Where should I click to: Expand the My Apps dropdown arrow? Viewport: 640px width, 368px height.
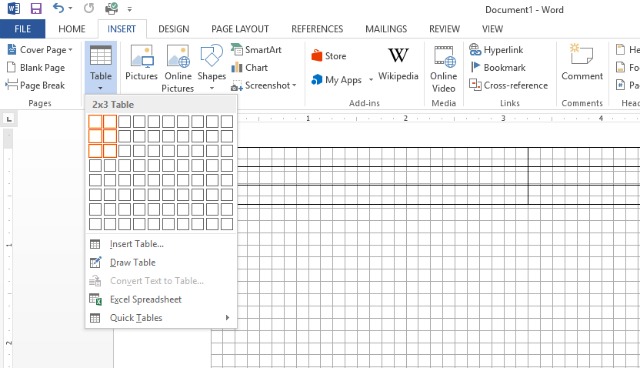(371, 80)
